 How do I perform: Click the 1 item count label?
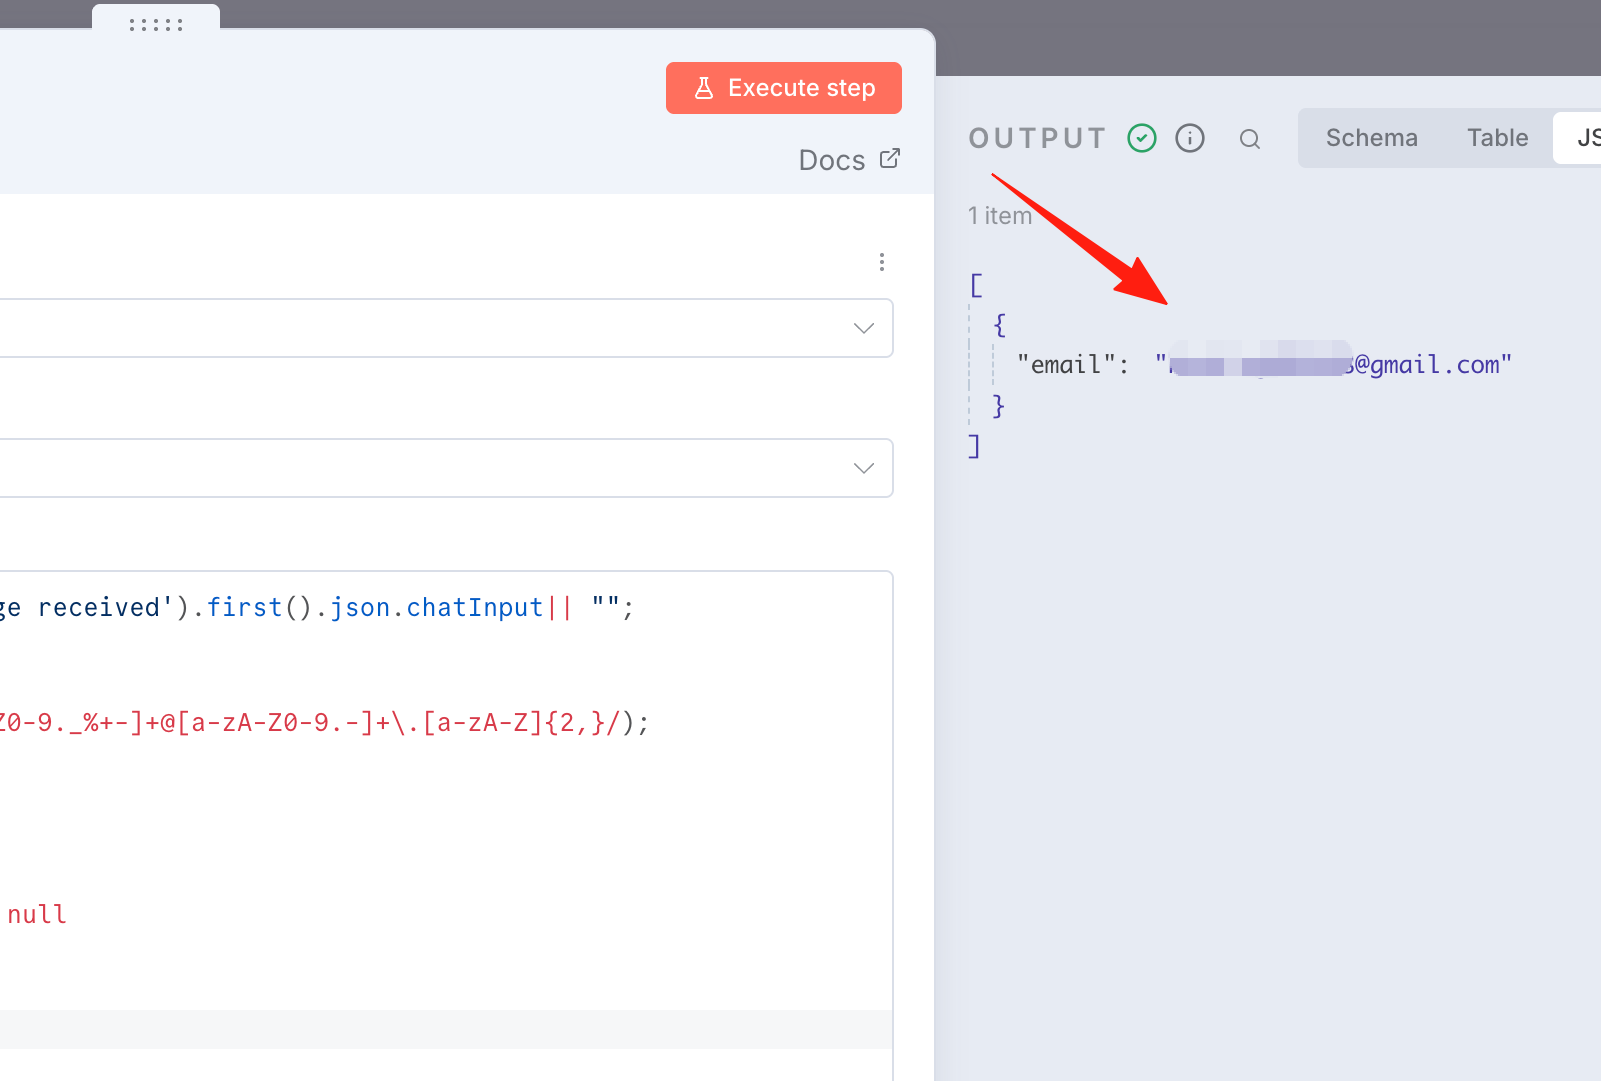[x=1000, y=216]
